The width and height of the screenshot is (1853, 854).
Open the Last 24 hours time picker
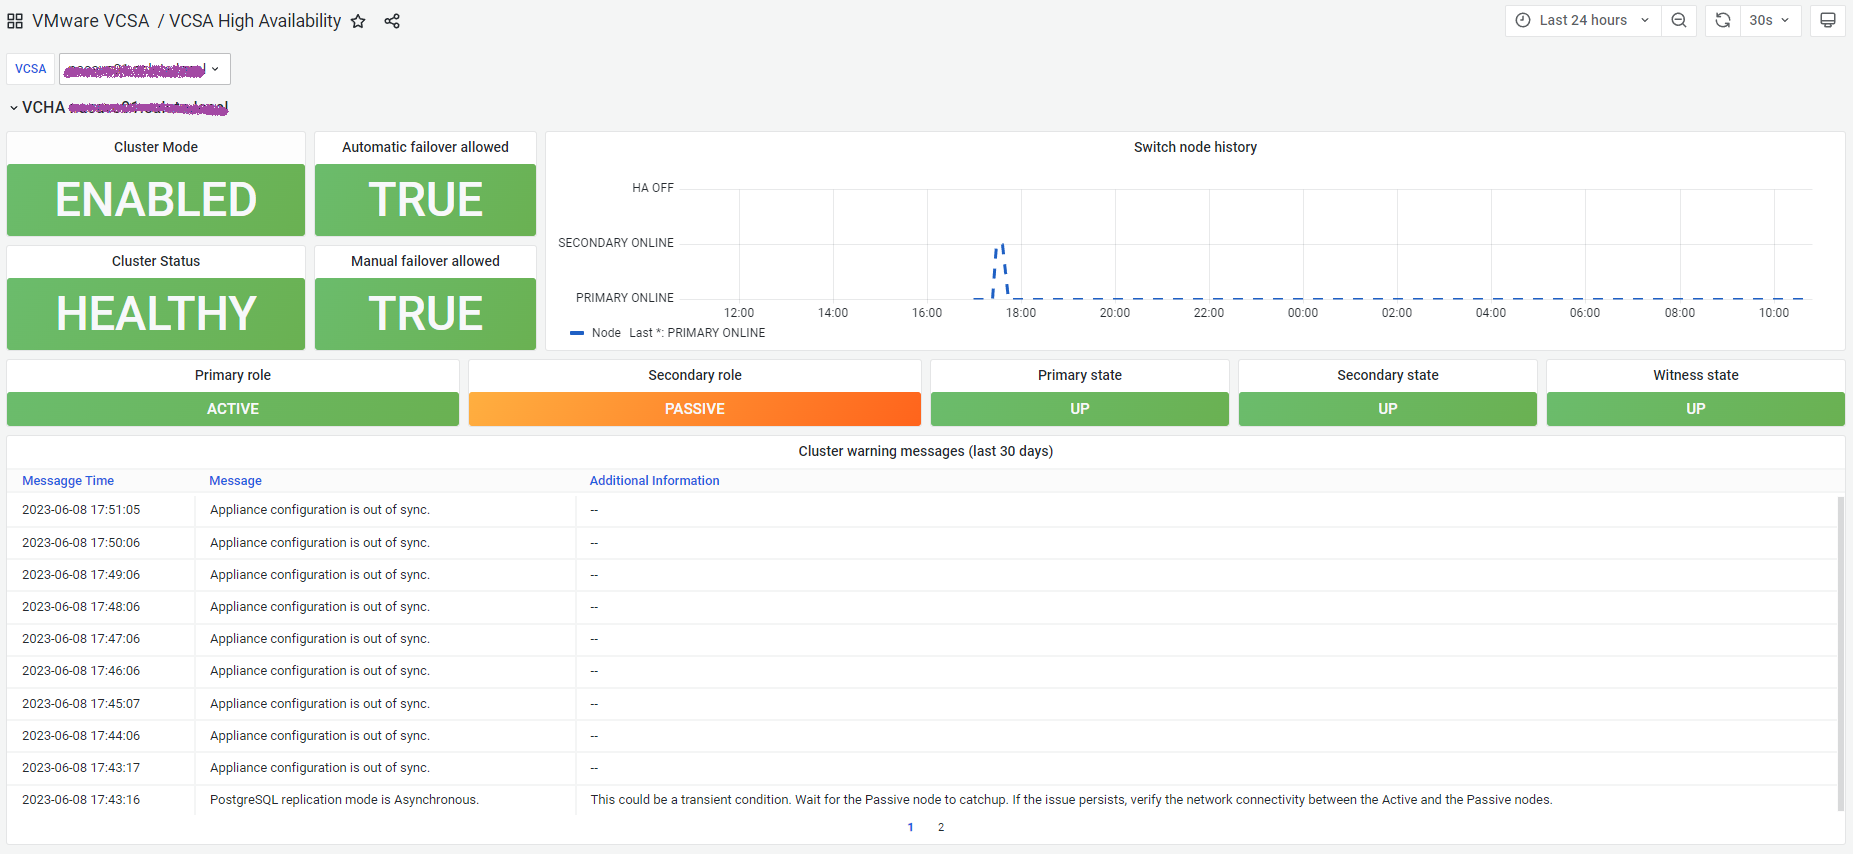click(1583, 20)
